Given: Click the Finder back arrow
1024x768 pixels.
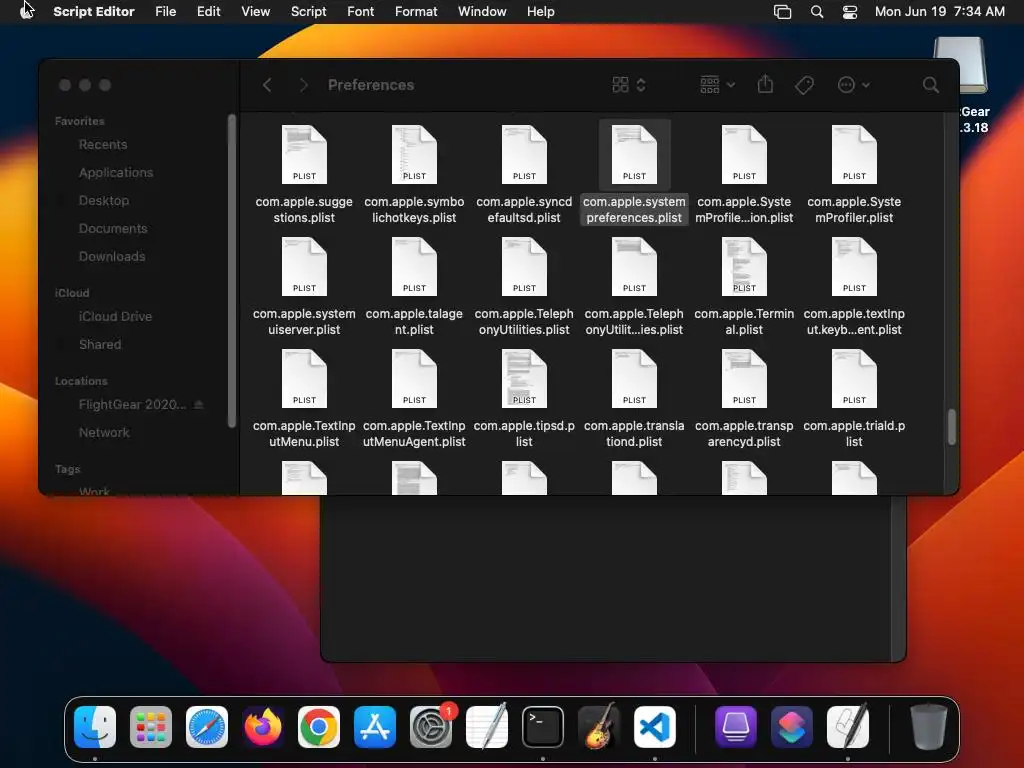Looking at the screenshot, I should [267, 85].
